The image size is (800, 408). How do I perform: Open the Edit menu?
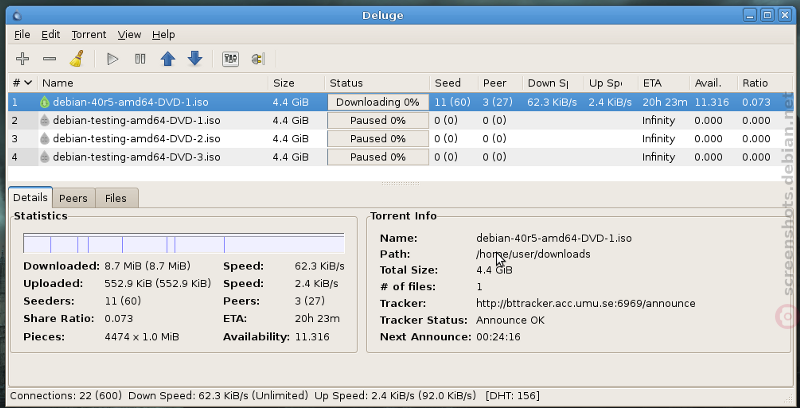tap(51, 35)
